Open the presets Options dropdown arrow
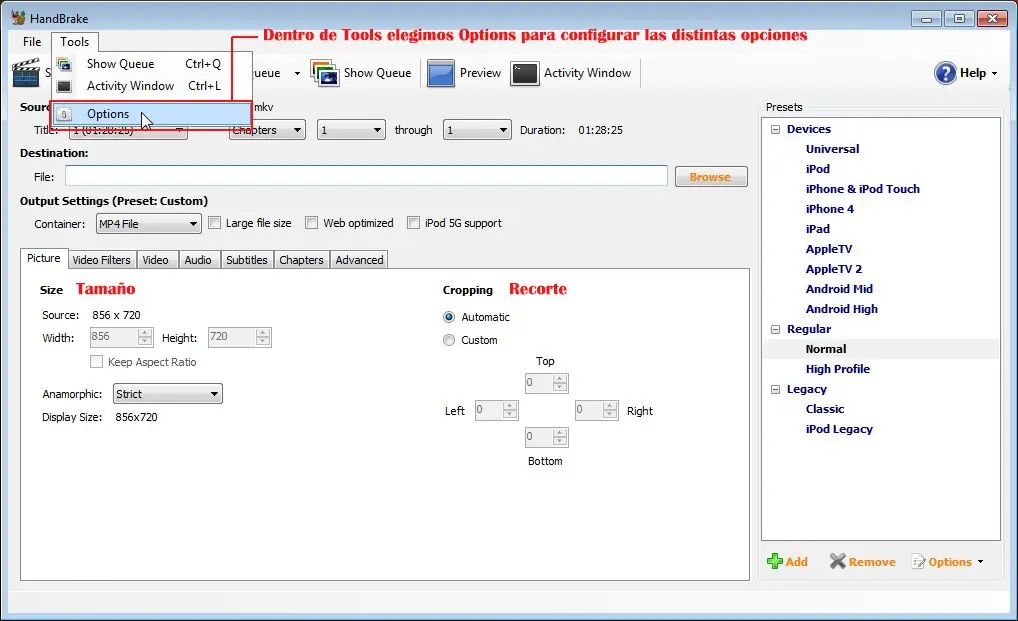The image size is (1018, 621). point(980,562)
